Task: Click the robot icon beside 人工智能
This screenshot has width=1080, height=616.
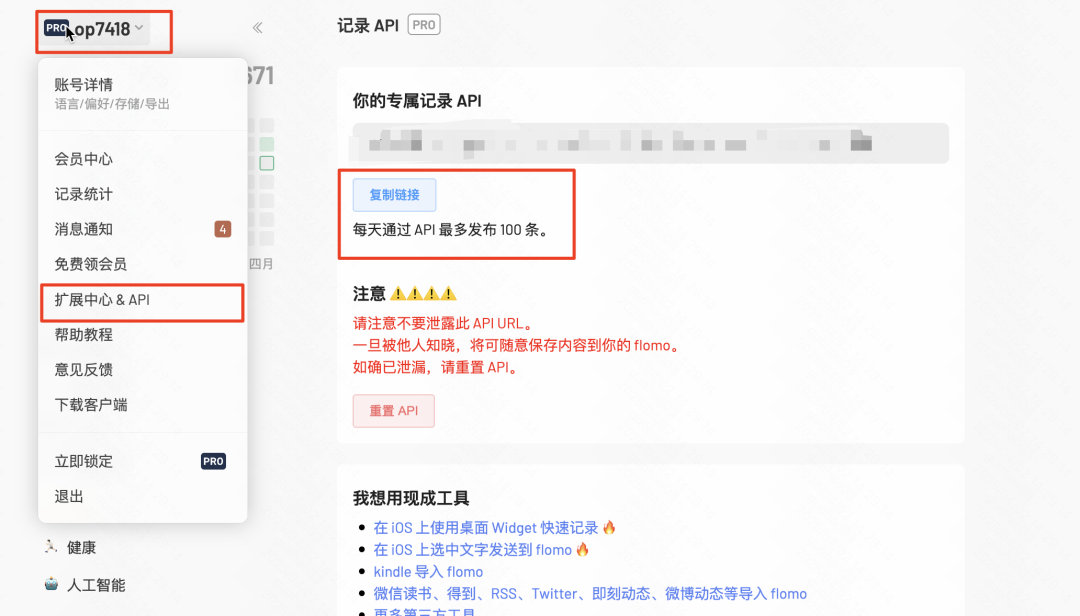Action: (x=52, y=584)
